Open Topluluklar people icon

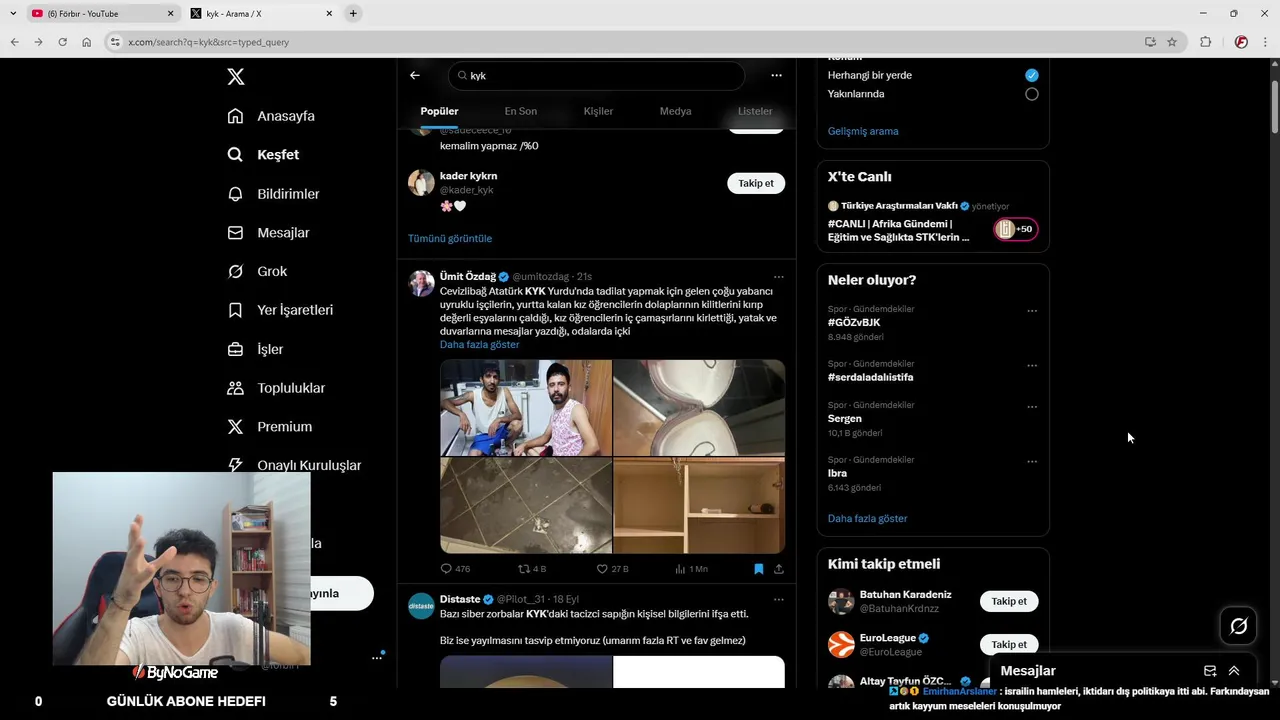(235, 388)
